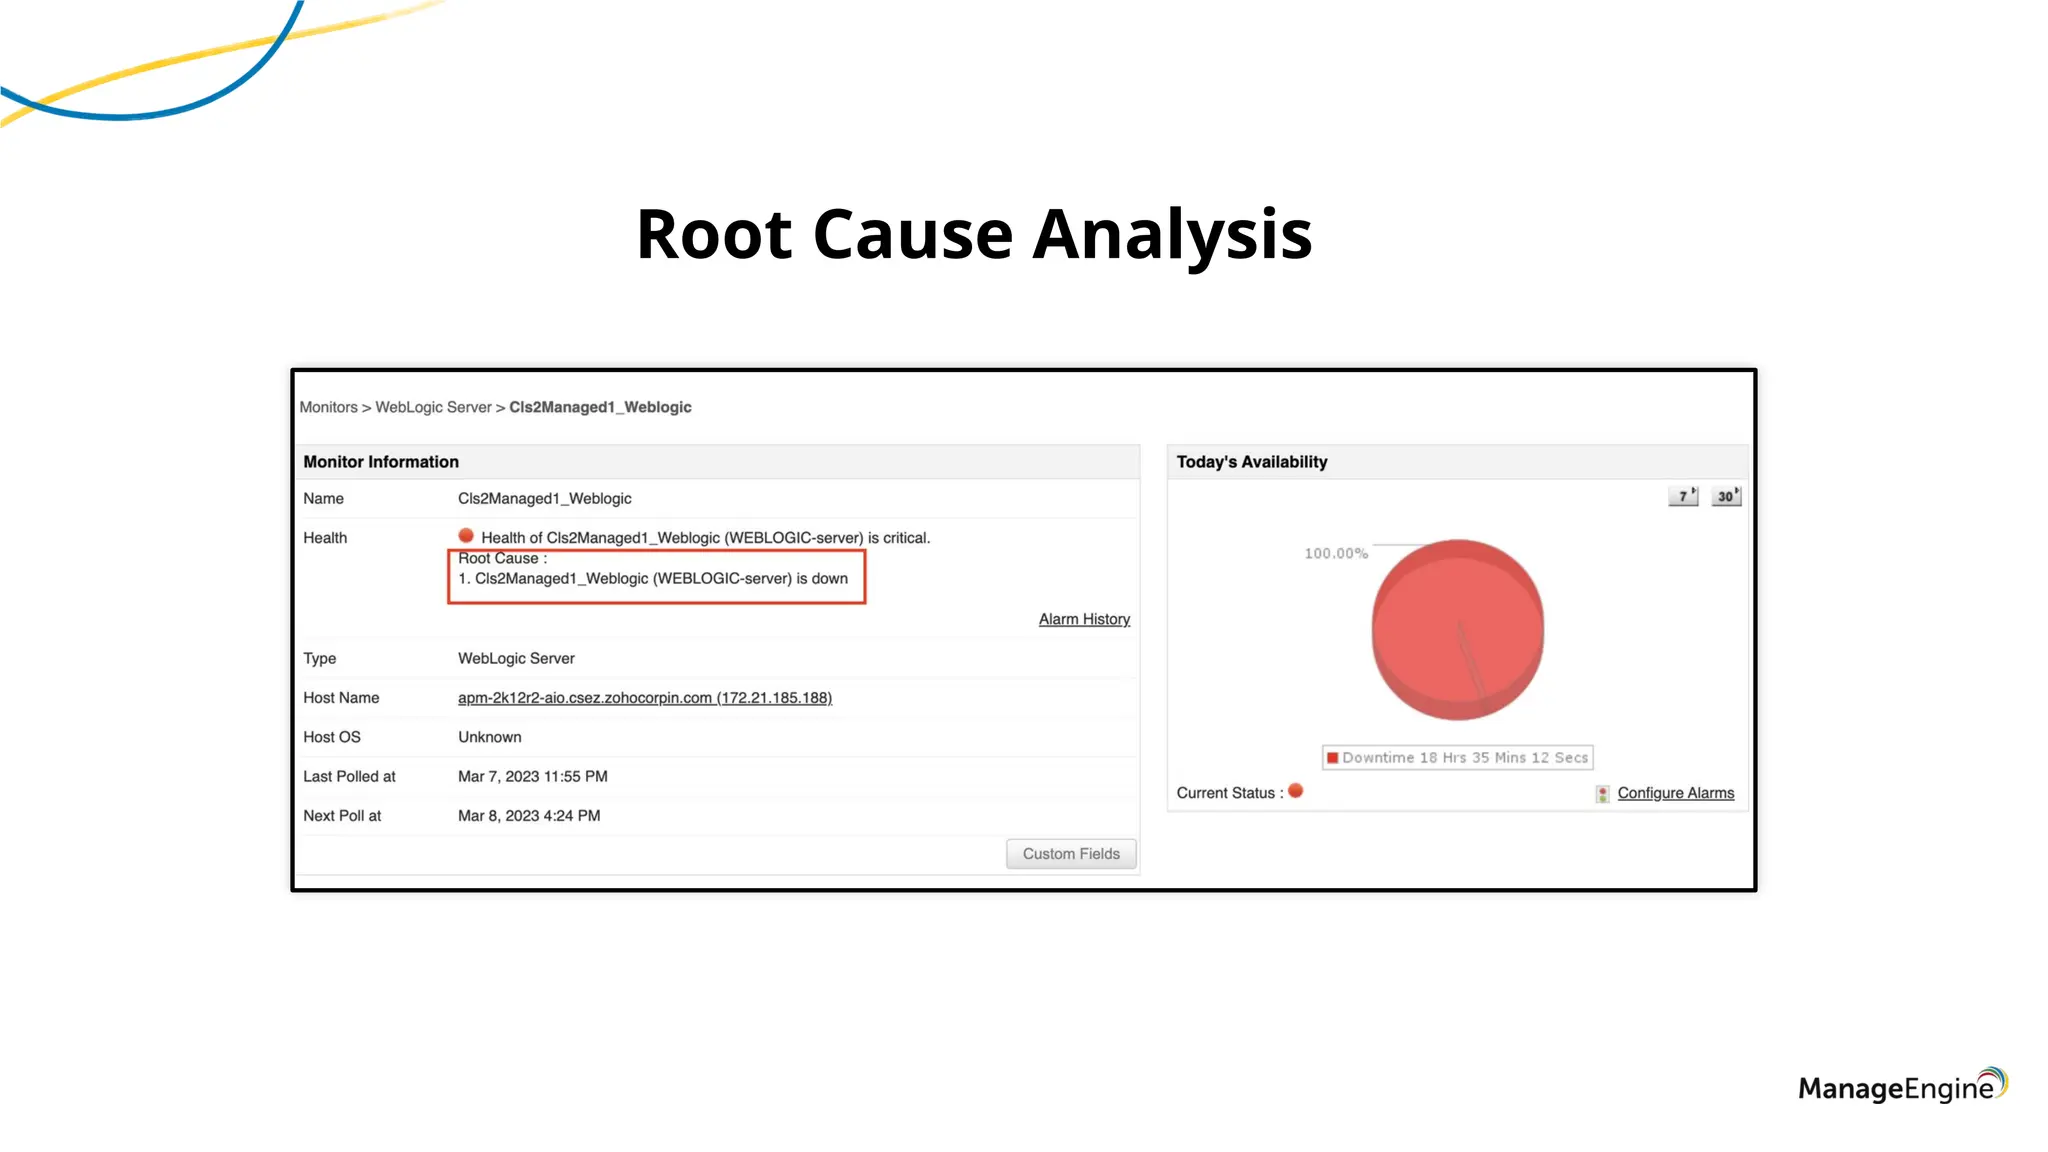Click the red critical Health status dot
This screenshot has width=2048, height=1152.
click(466, 536)
